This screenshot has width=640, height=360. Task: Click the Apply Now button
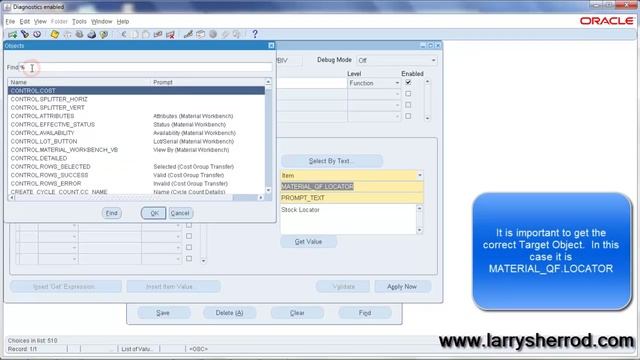click(x=402, y=287)
